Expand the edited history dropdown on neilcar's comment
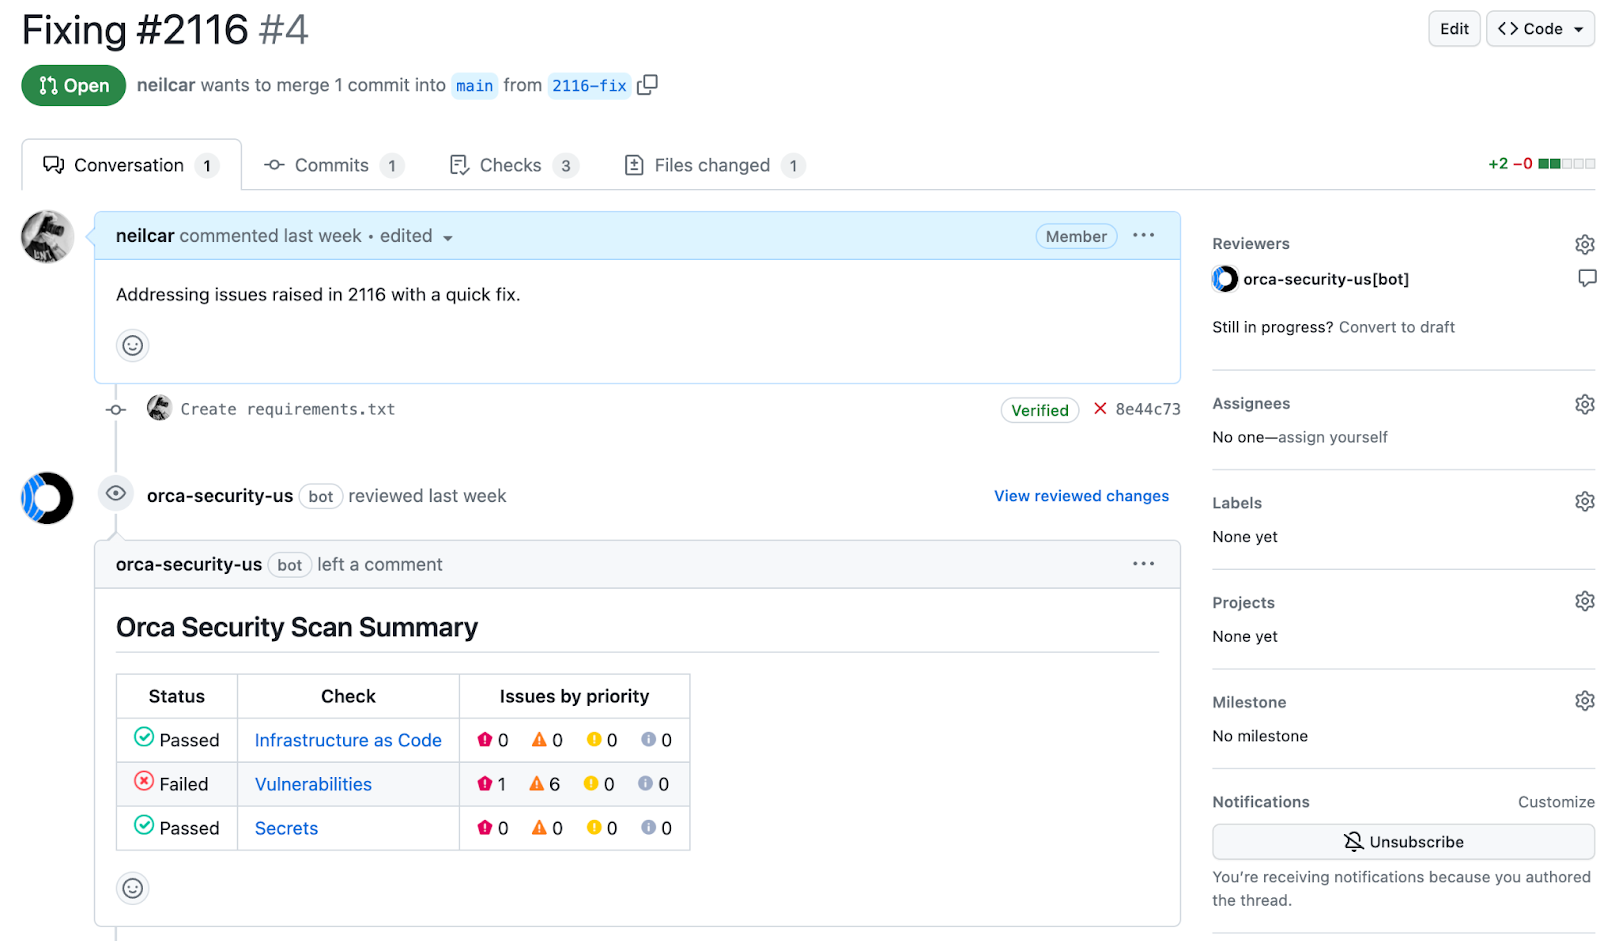This screenshot has height=941, width=1600. (447, 237)
